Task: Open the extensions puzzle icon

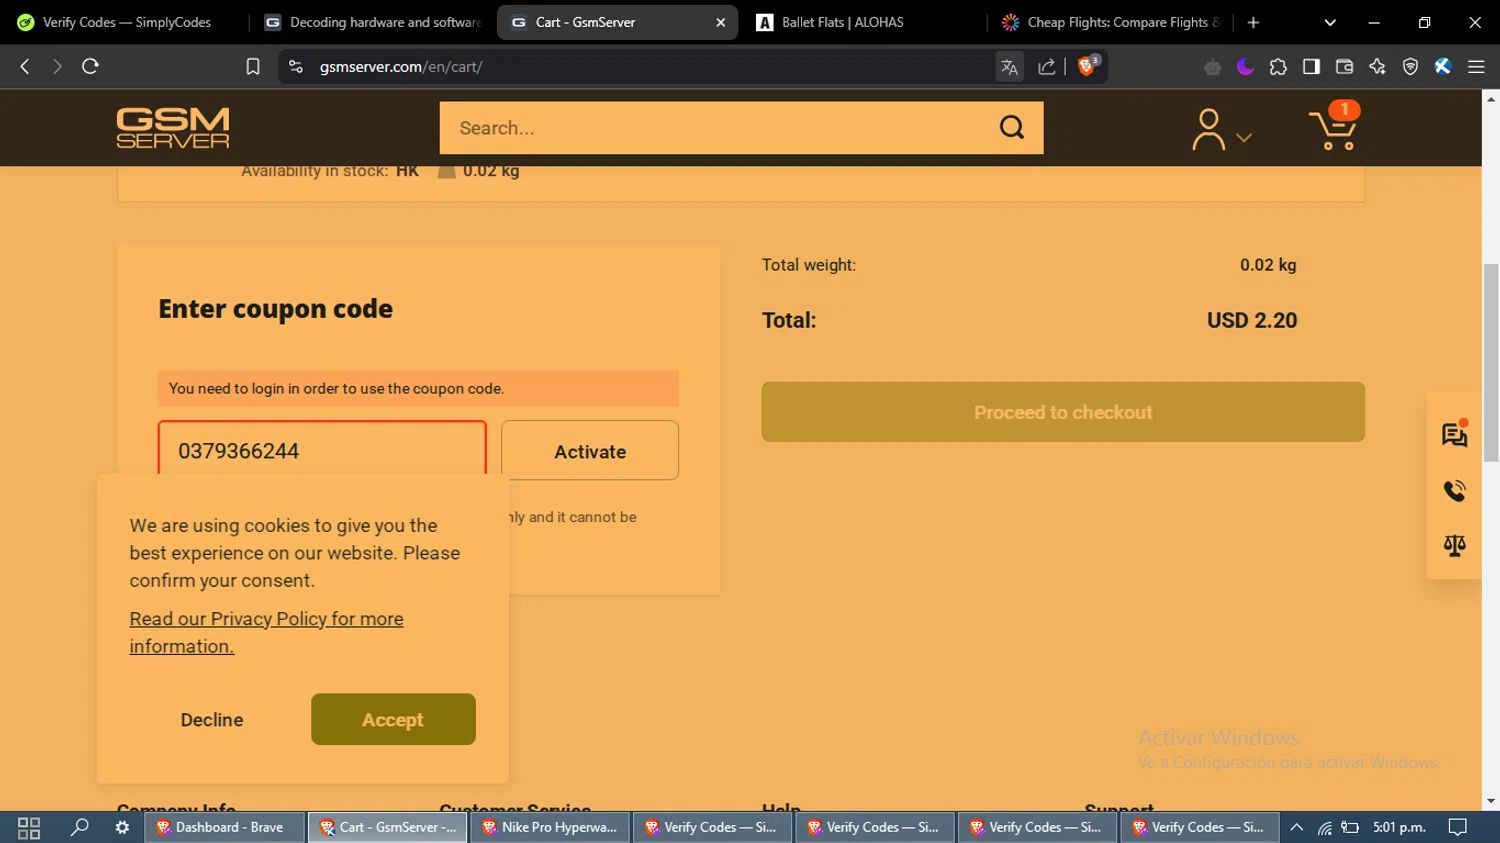Action: [x=1278, y=67]
